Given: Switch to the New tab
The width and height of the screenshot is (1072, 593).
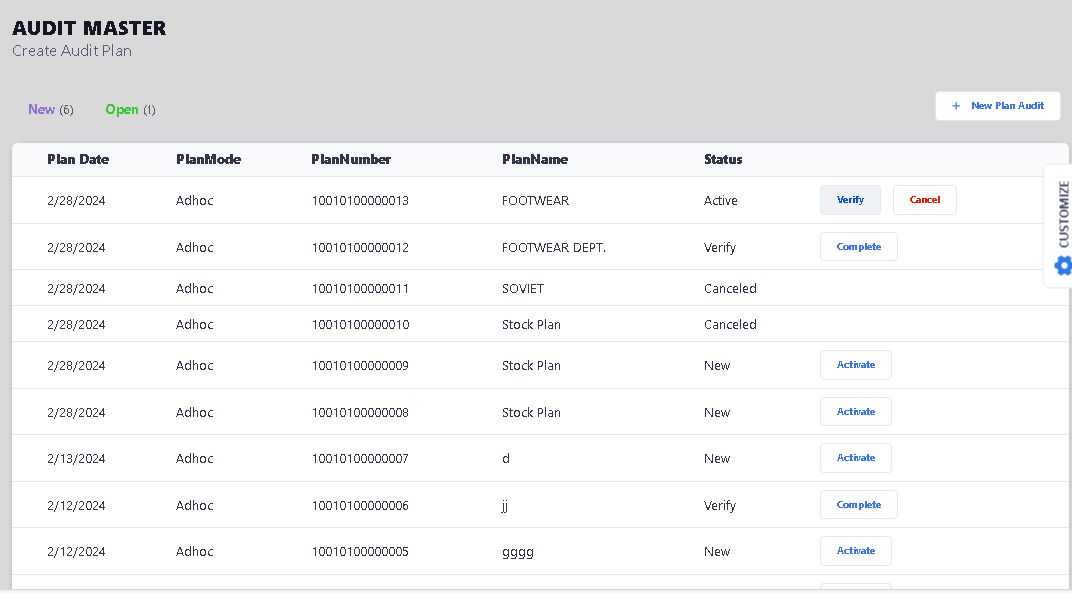Looking at the screenshot, I should (42, 109).
